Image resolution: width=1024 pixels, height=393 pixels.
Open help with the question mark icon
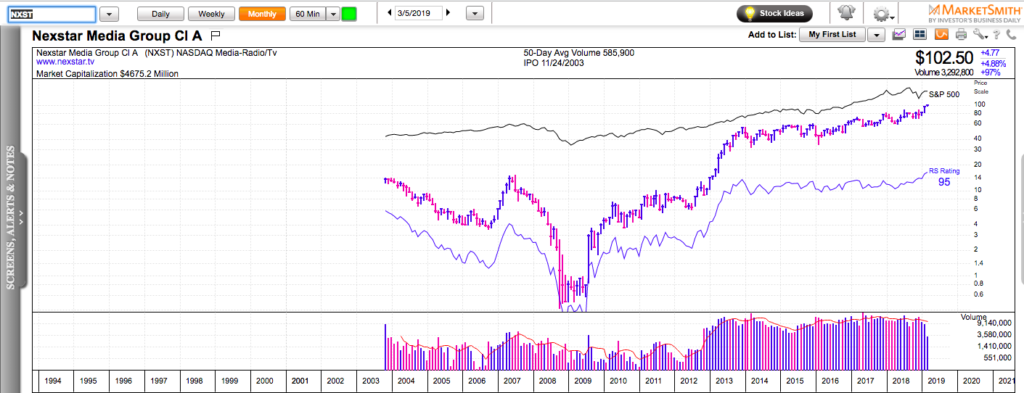pyautogui.click(x=997, y=35)
